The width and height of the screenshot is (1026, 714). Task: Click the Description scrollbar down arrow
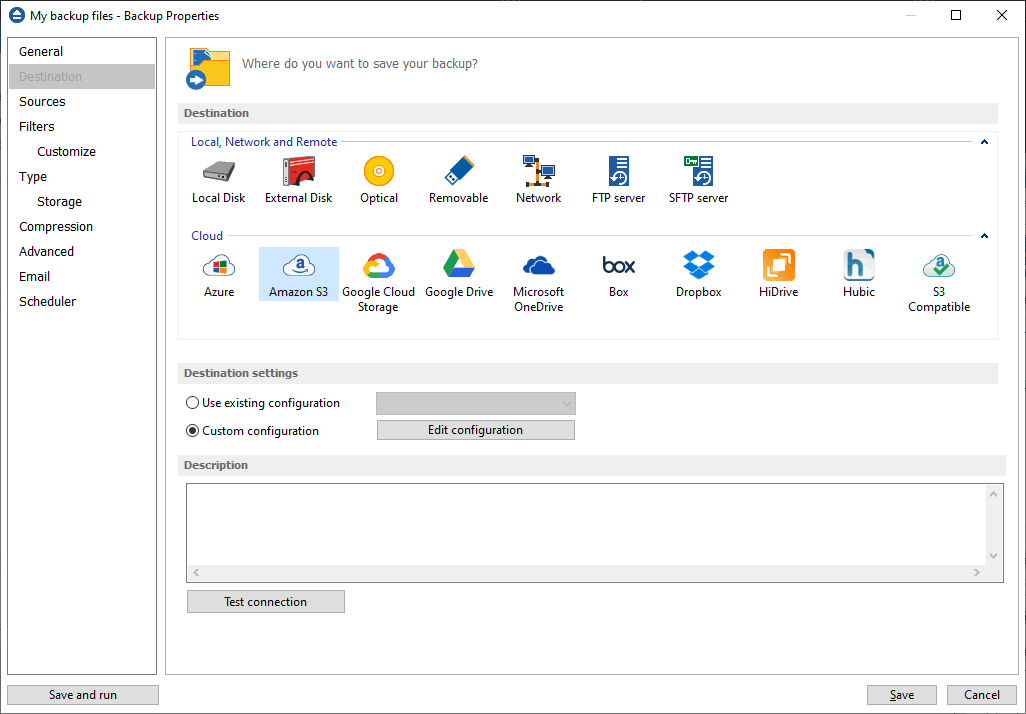(993, 556)
